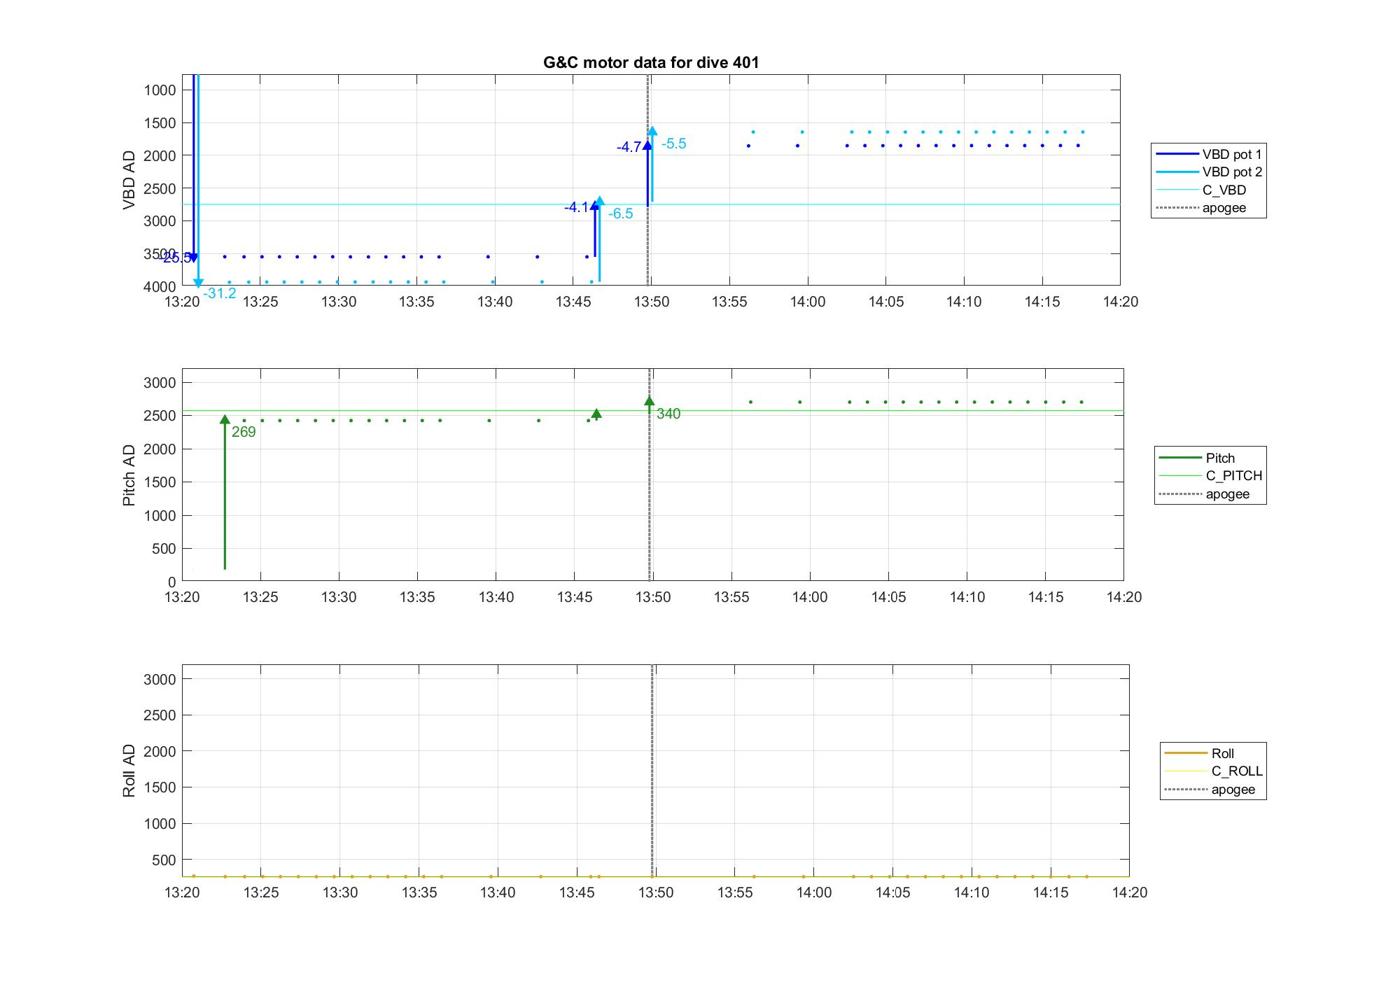The height and width of the screenshot is (986, 1400).
Task: Click the "-4.7" VBD annotation value
Action: tap(629, 147)
